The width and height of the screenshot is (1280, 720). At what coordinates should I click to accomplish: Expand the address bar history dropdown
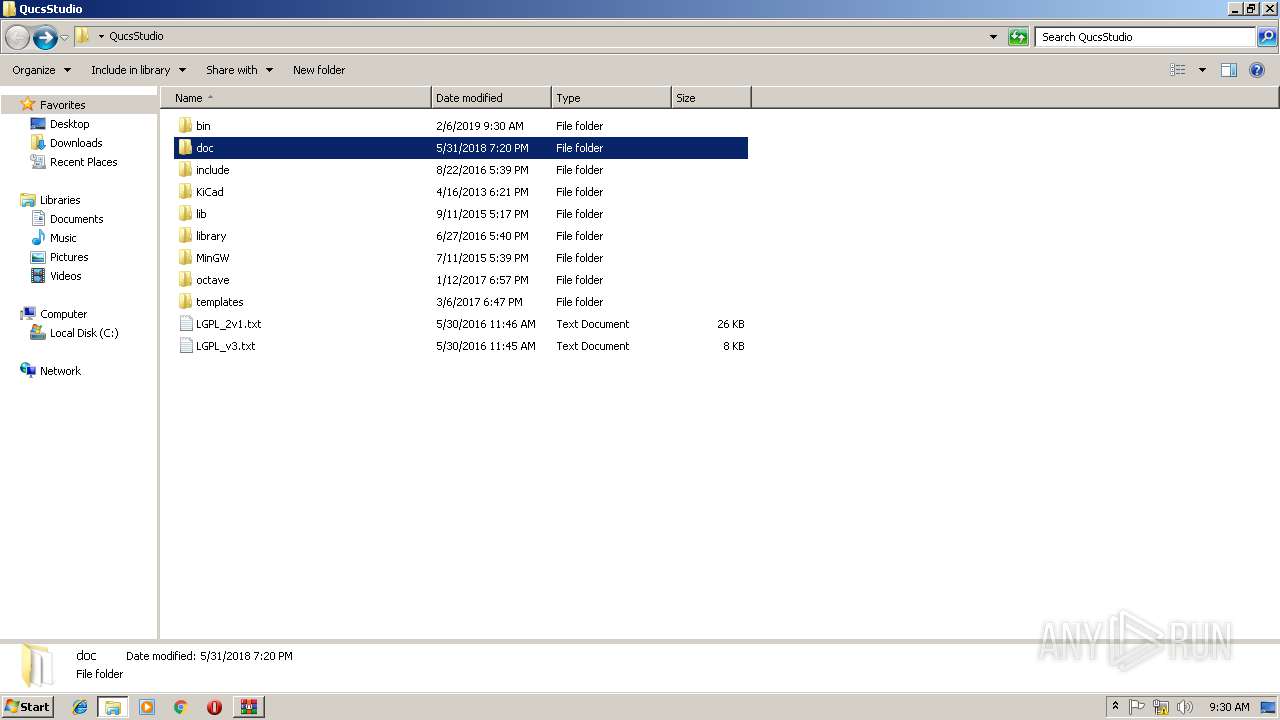click(993, 37)
